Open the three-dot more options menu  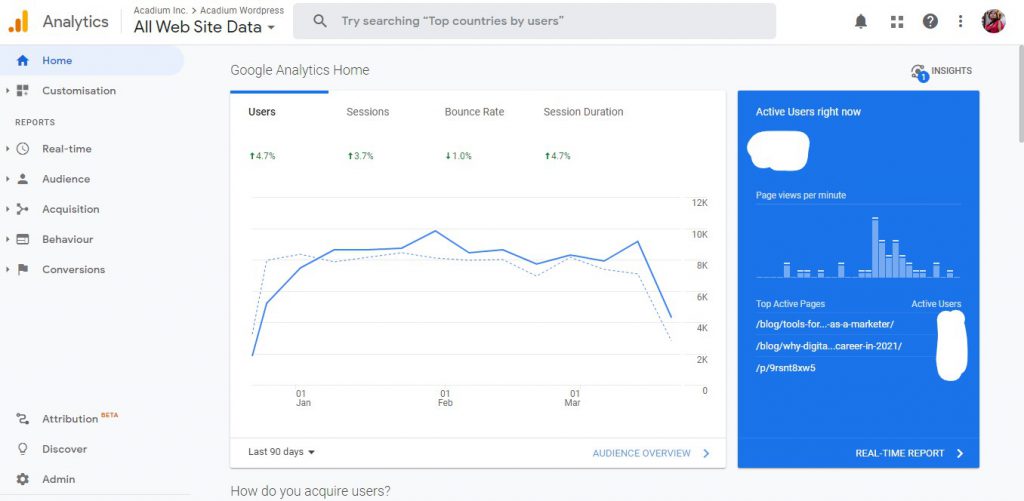pyautogui.click(x=960, y=22)
